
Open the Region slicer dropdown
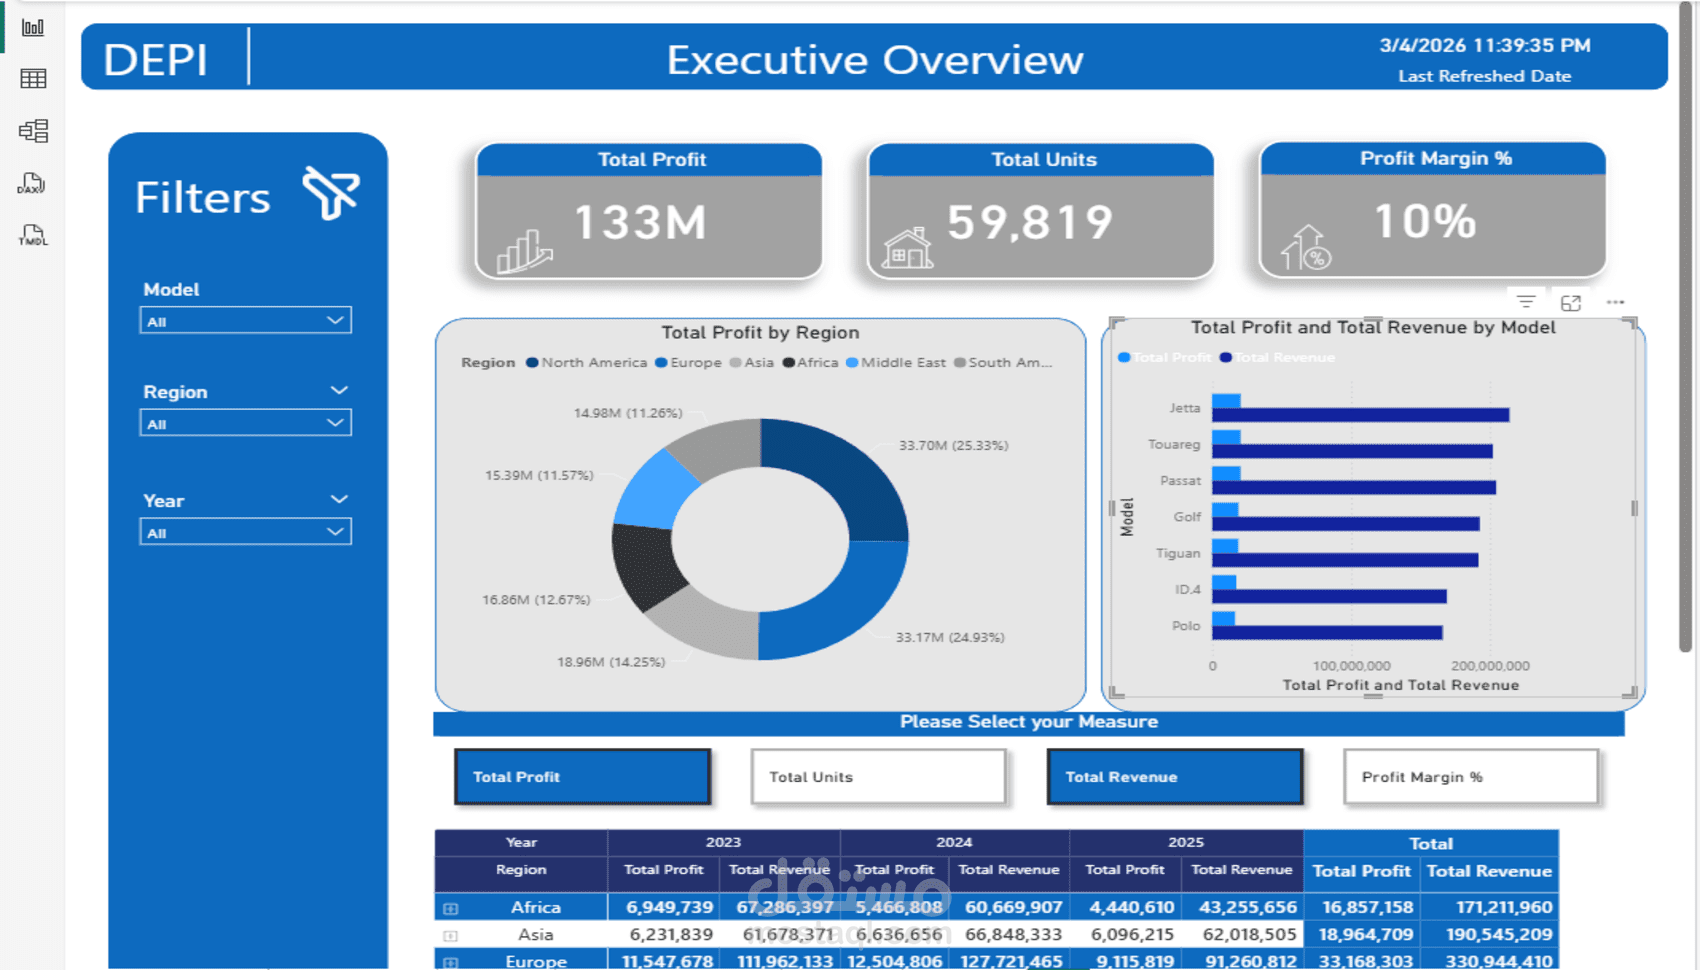pos(245,424)
